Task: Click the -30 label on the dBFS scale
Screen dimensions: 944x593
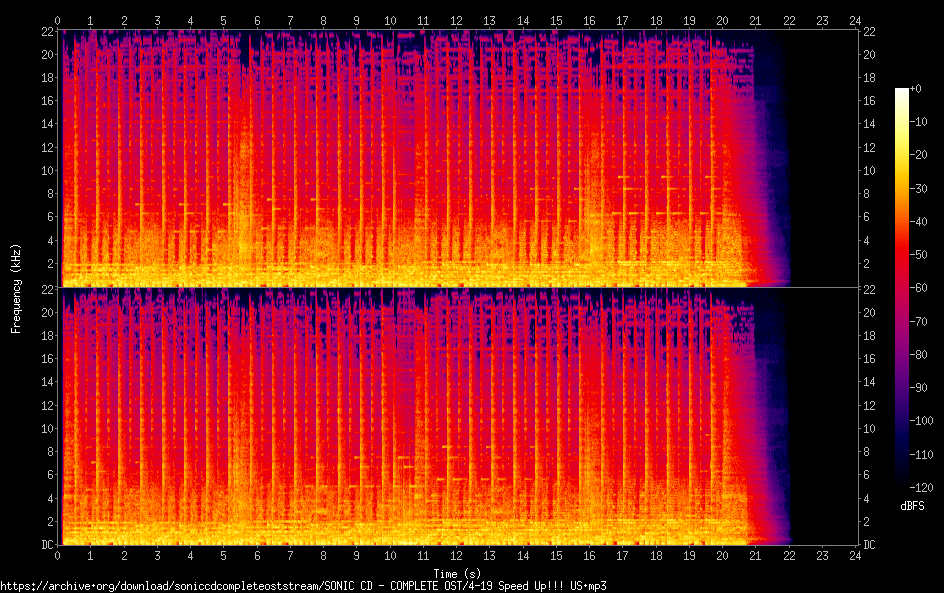Action: (918, 189)
